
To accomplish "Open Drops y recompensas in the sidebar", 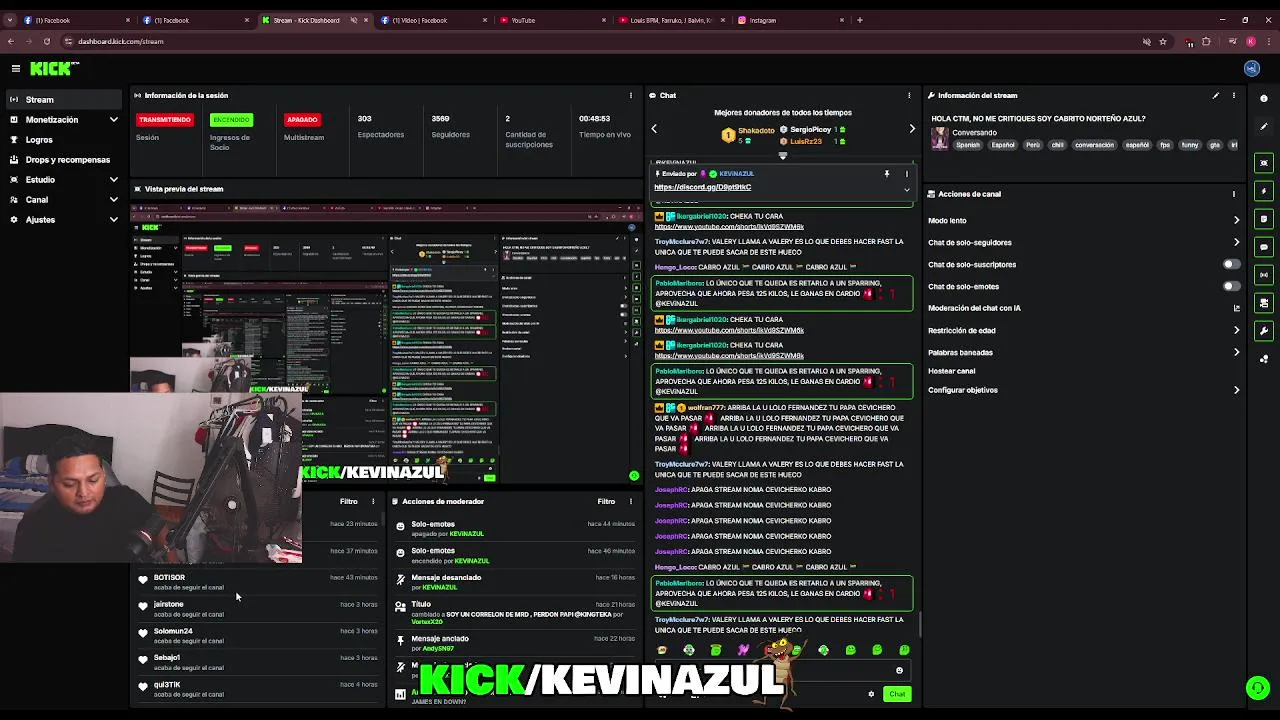I will pos(63,159).
